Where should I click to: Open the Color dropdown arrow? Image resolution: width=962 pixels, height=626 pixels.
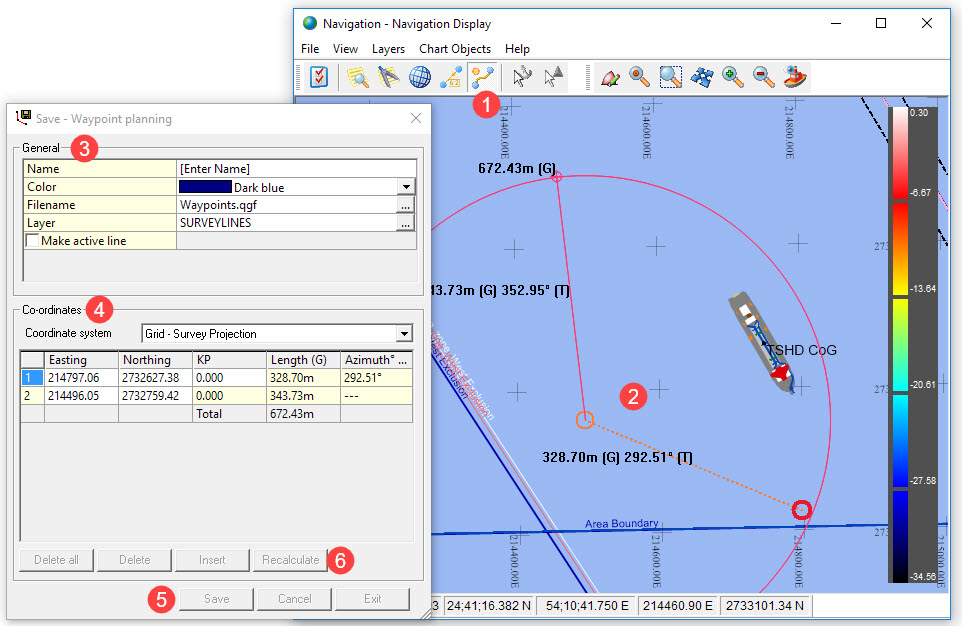click(x=405, y=187)
